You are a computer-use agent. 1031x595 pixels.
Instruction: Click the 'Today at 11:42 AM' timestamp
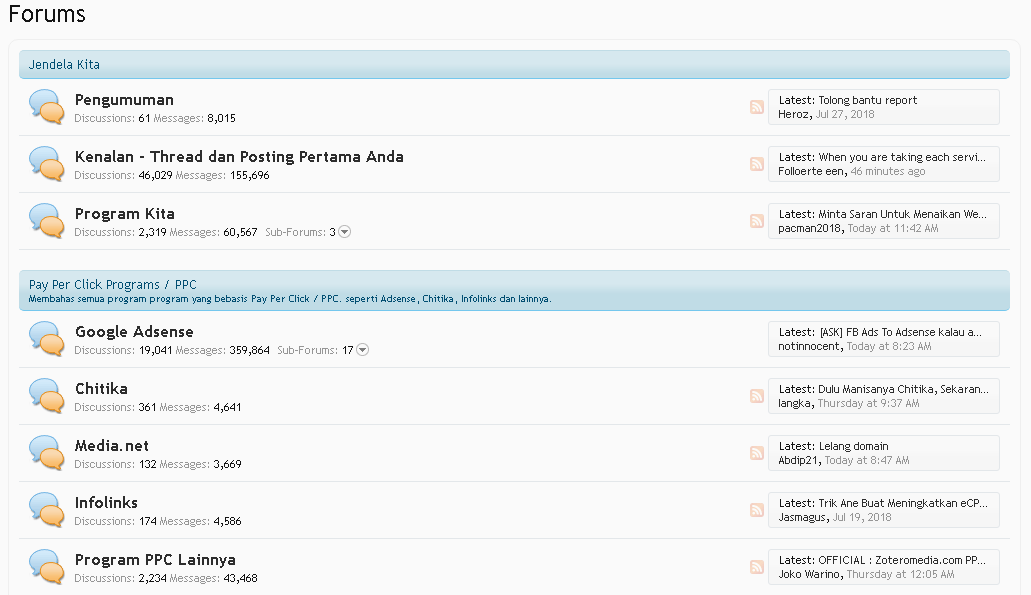click(893, 229)
